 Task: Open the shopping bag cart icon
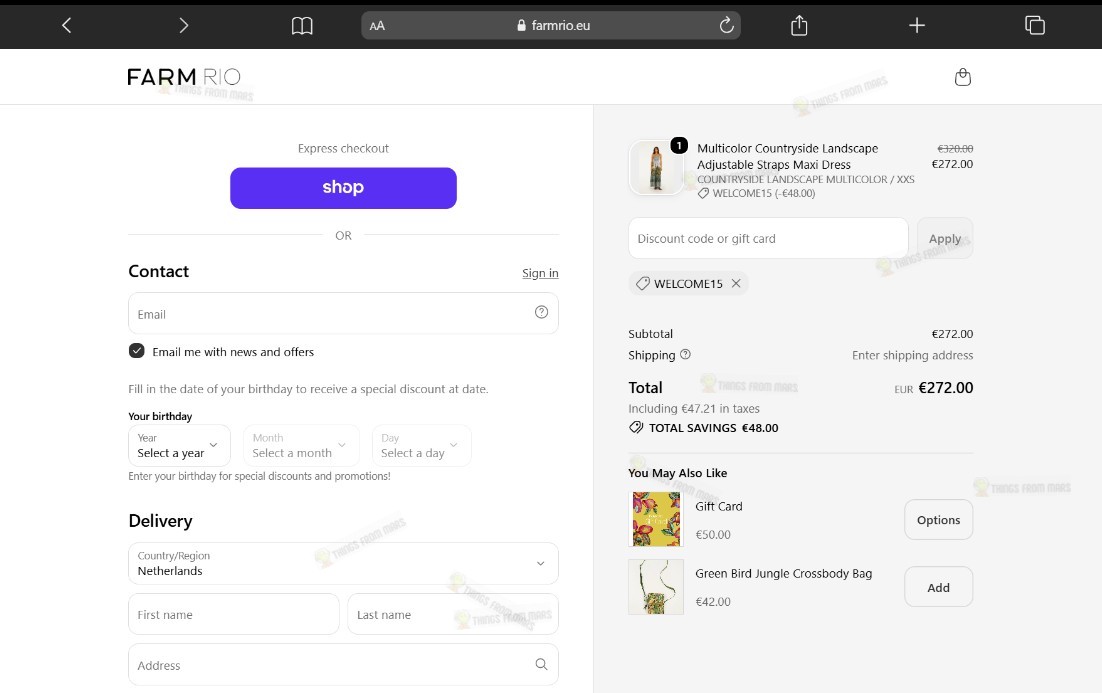click(963, 77)
